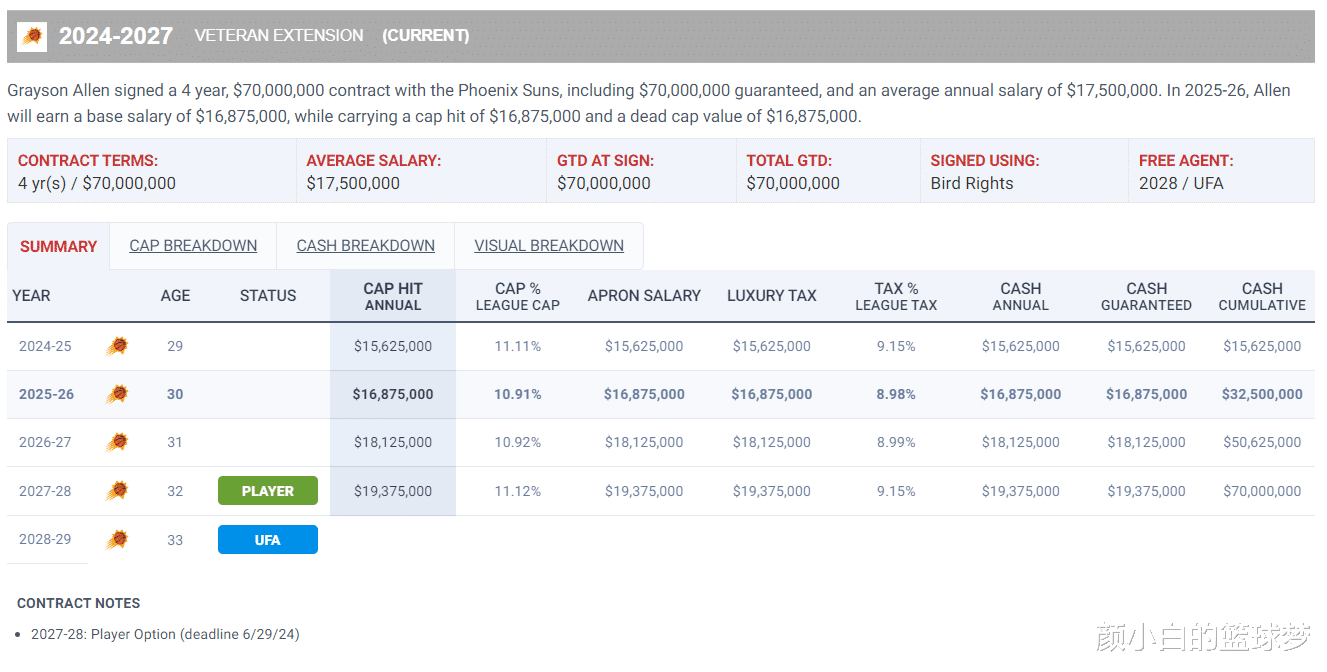Click the Suns logo in the 2028-29 row
Viewport: 1327px width, 672px height.
click(x=117, y=540)
